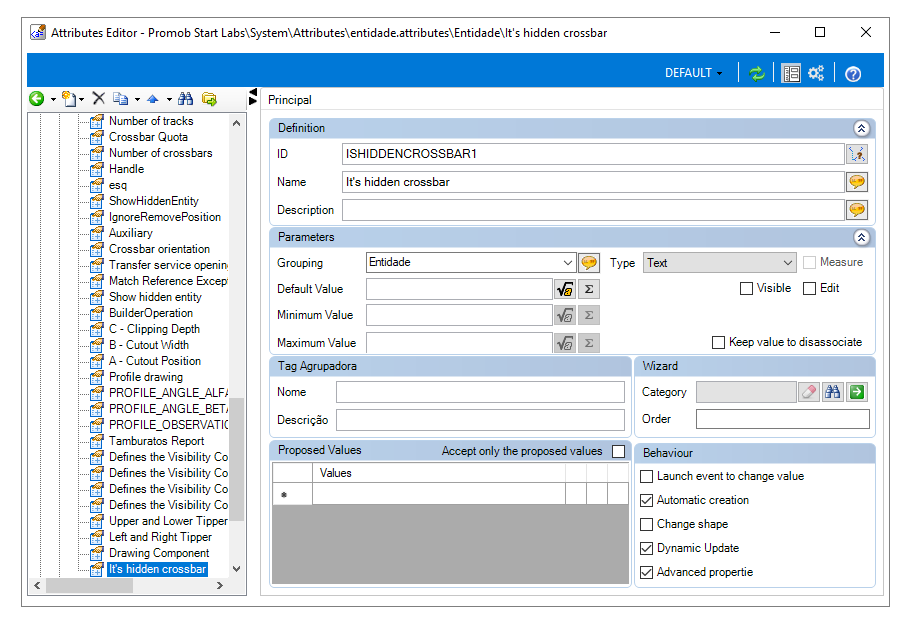Click the sigma icon for Default Value
This screenshot has height=633, width=921.
tap(589, 289)
